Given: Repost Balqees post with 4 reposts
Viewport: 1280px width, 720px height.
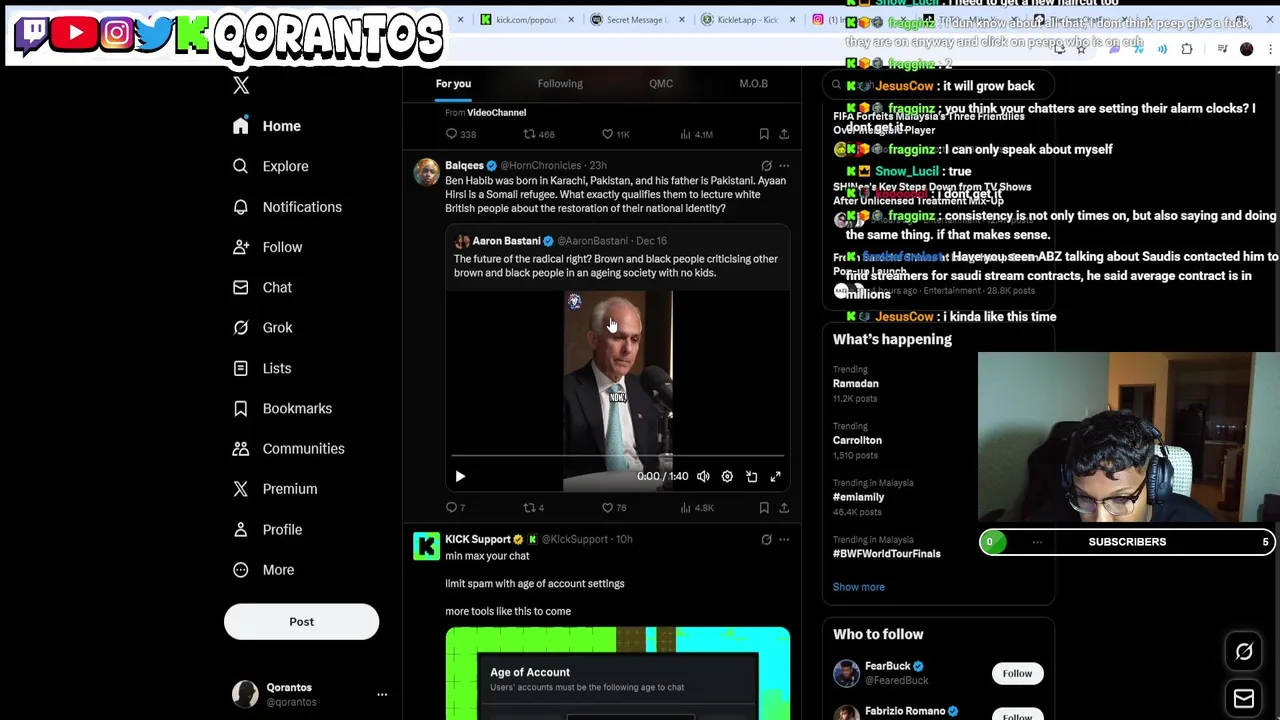Looking at the screenshot, I should 534,508.
